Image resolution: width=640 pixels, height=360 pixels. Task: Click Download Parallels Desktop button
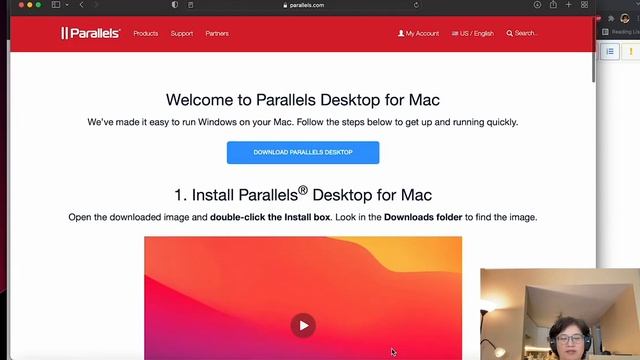coord(303,153)
